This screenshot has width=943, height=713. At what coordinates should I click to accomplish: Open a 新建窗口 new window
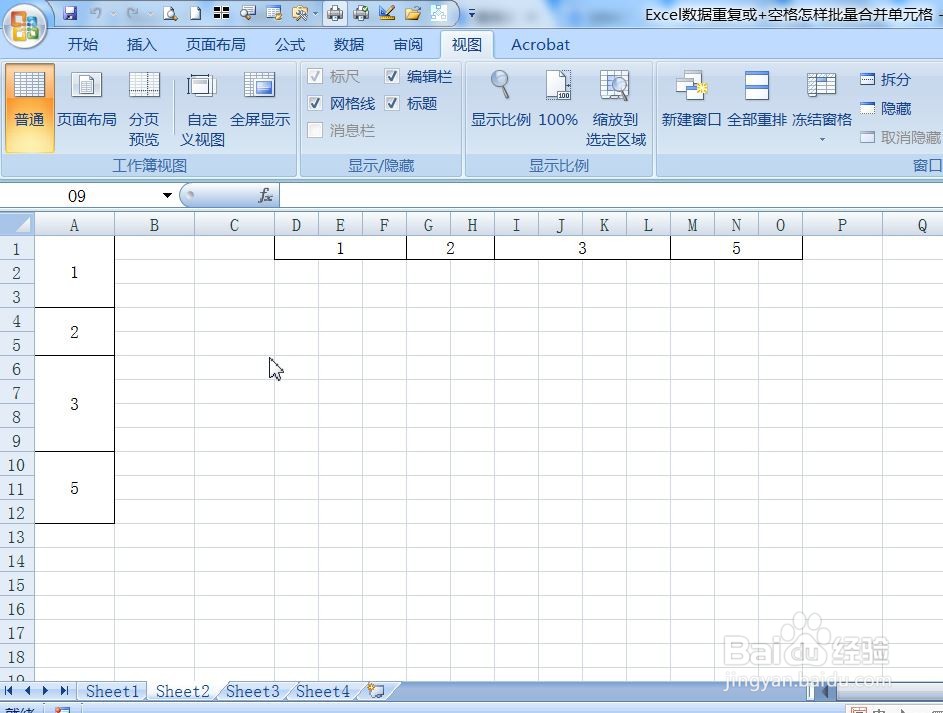point(691,100)
